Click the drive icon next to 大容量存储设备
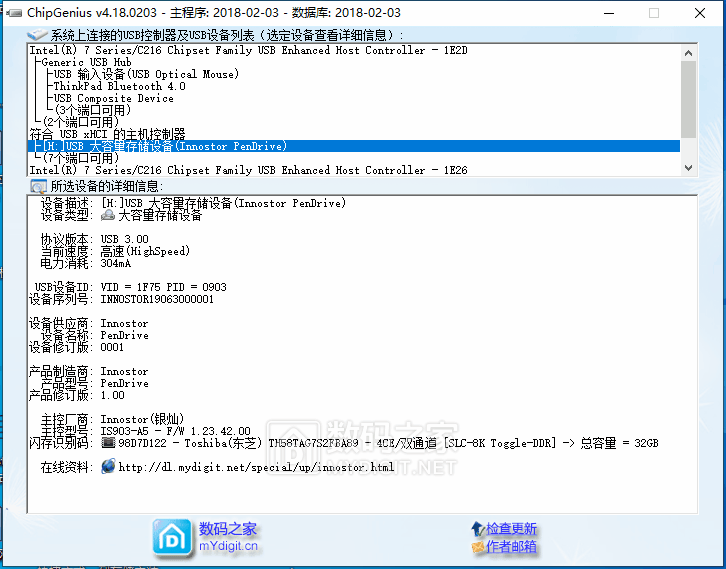The image size is (726, 569). (108, 215)
